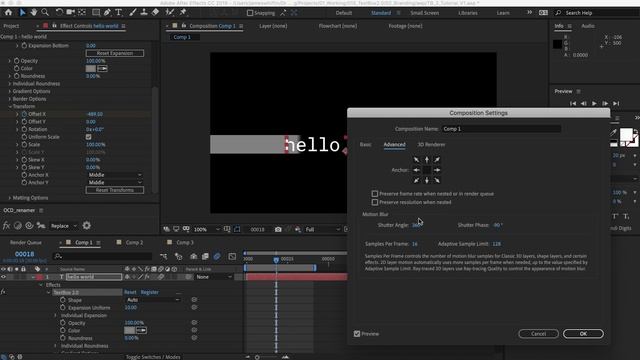Click the OK button in Composition Settings
The height and width of the screenshot is (360, 640).
click(583, 334)
